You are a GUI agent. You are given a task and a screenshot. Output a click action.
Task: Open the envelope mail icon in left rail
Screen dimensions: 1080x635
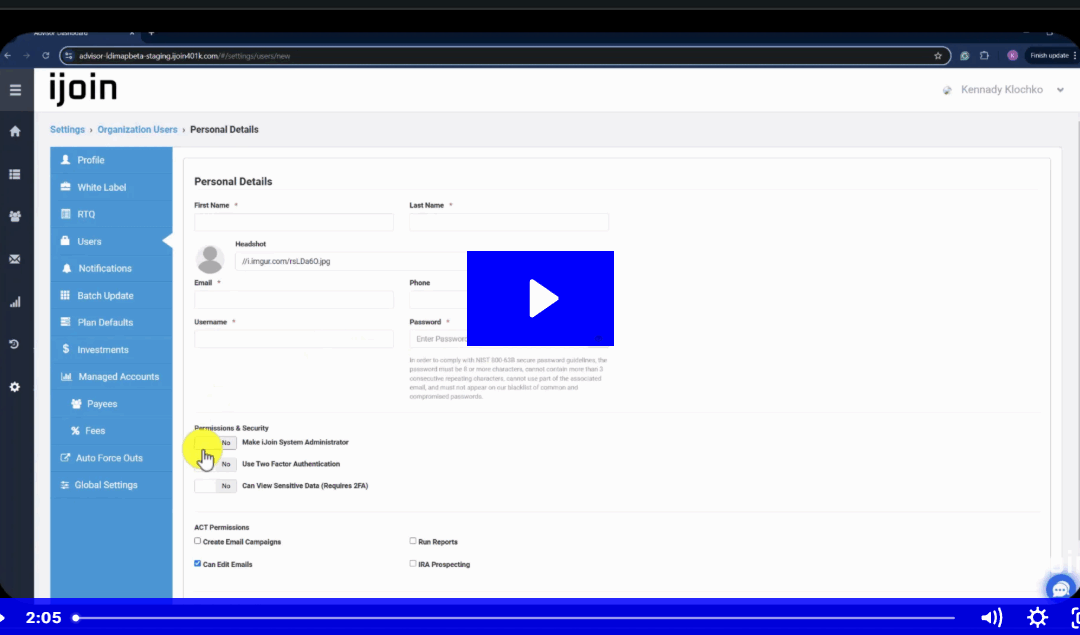pos(14,260)
